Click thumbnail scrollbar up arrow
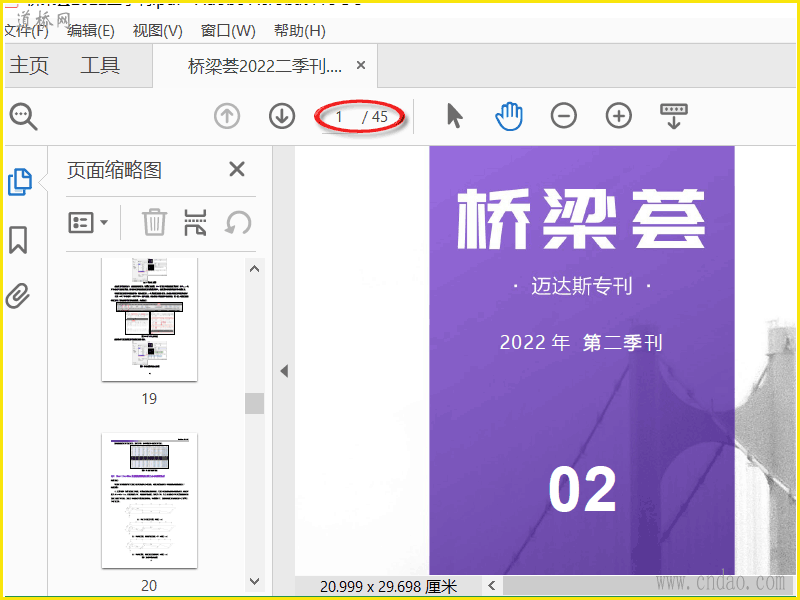 [x=255, y=268]
